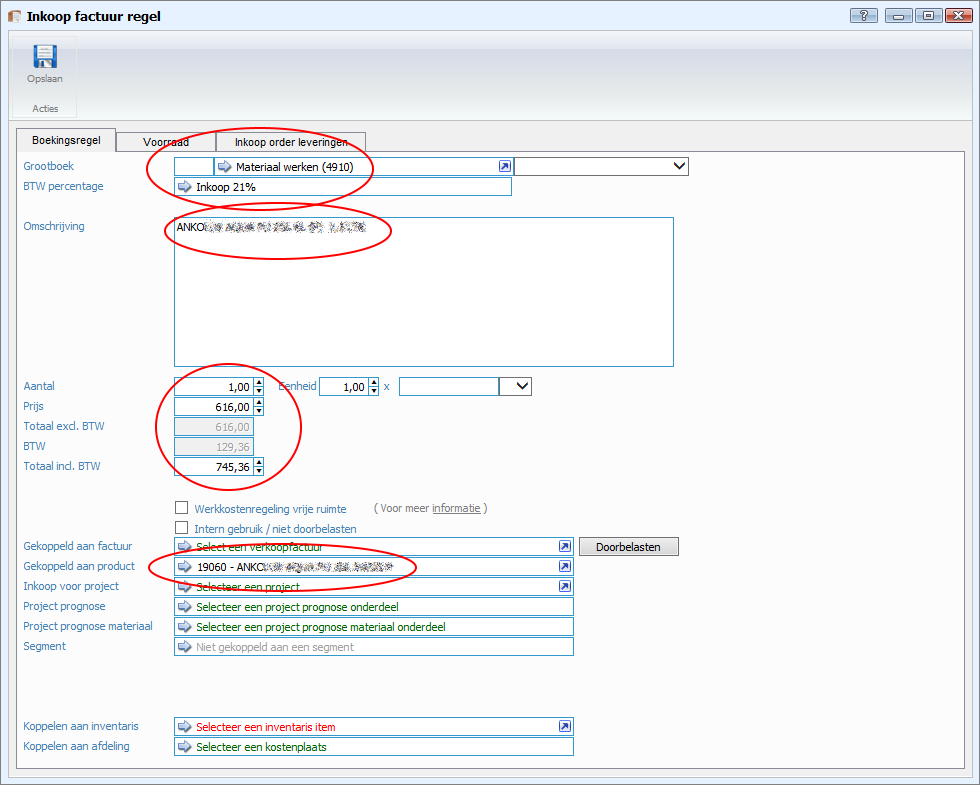Follow the informatie link
This screenshot has height=785, width=980.
pyautogui.click(x=456, y=508)
